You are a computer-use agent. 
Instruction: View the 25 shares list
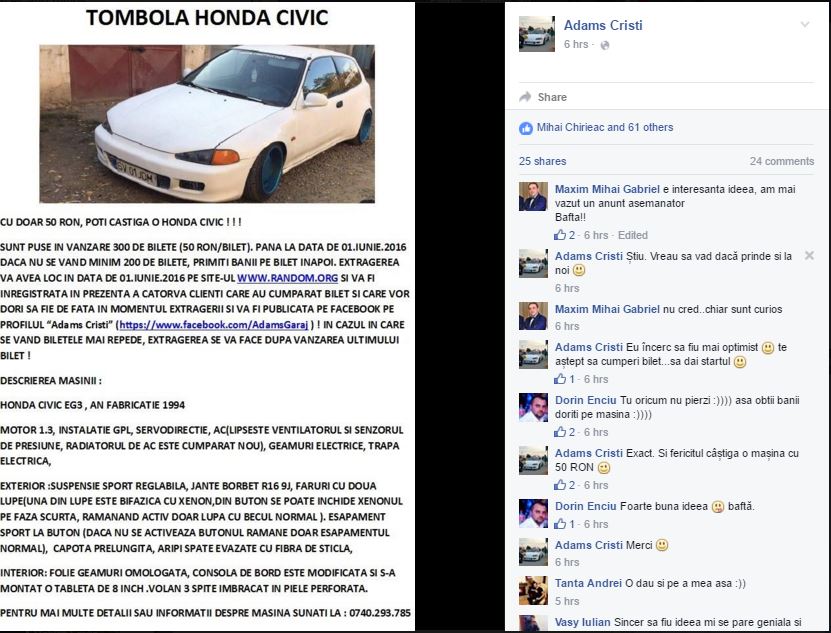tap(543, 161)
